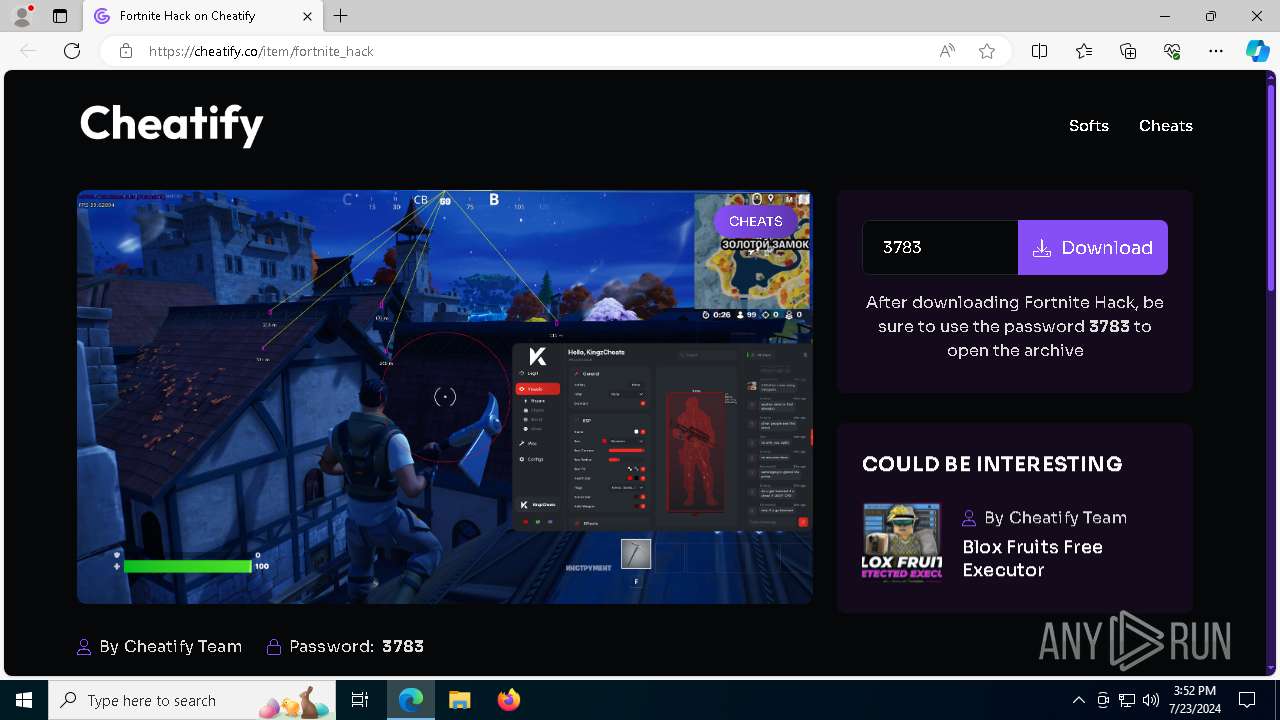The width and height of the screenshot is (1280, 720).
Task: Click the Edge icon on taskbar
Action: (411, 700)
